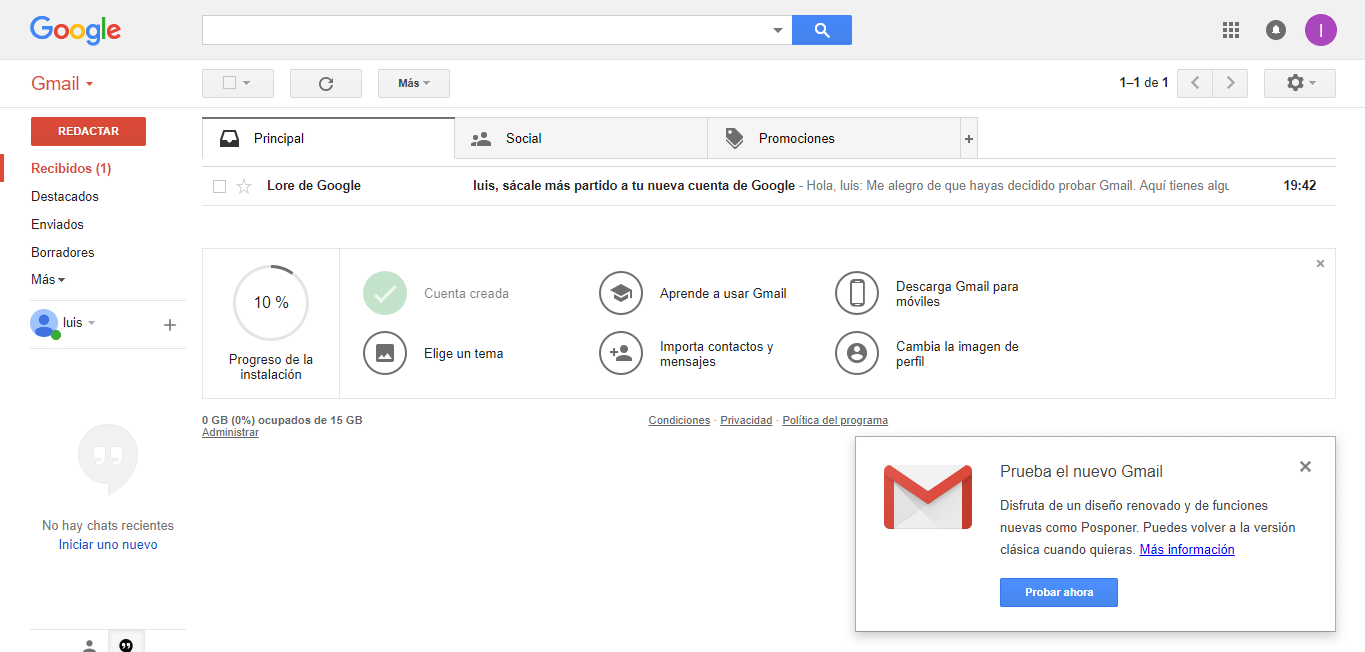Screen dimensions: 1365x652
Task: Click the 'Probar ahora' button
Action: (x=1058, y=593)
